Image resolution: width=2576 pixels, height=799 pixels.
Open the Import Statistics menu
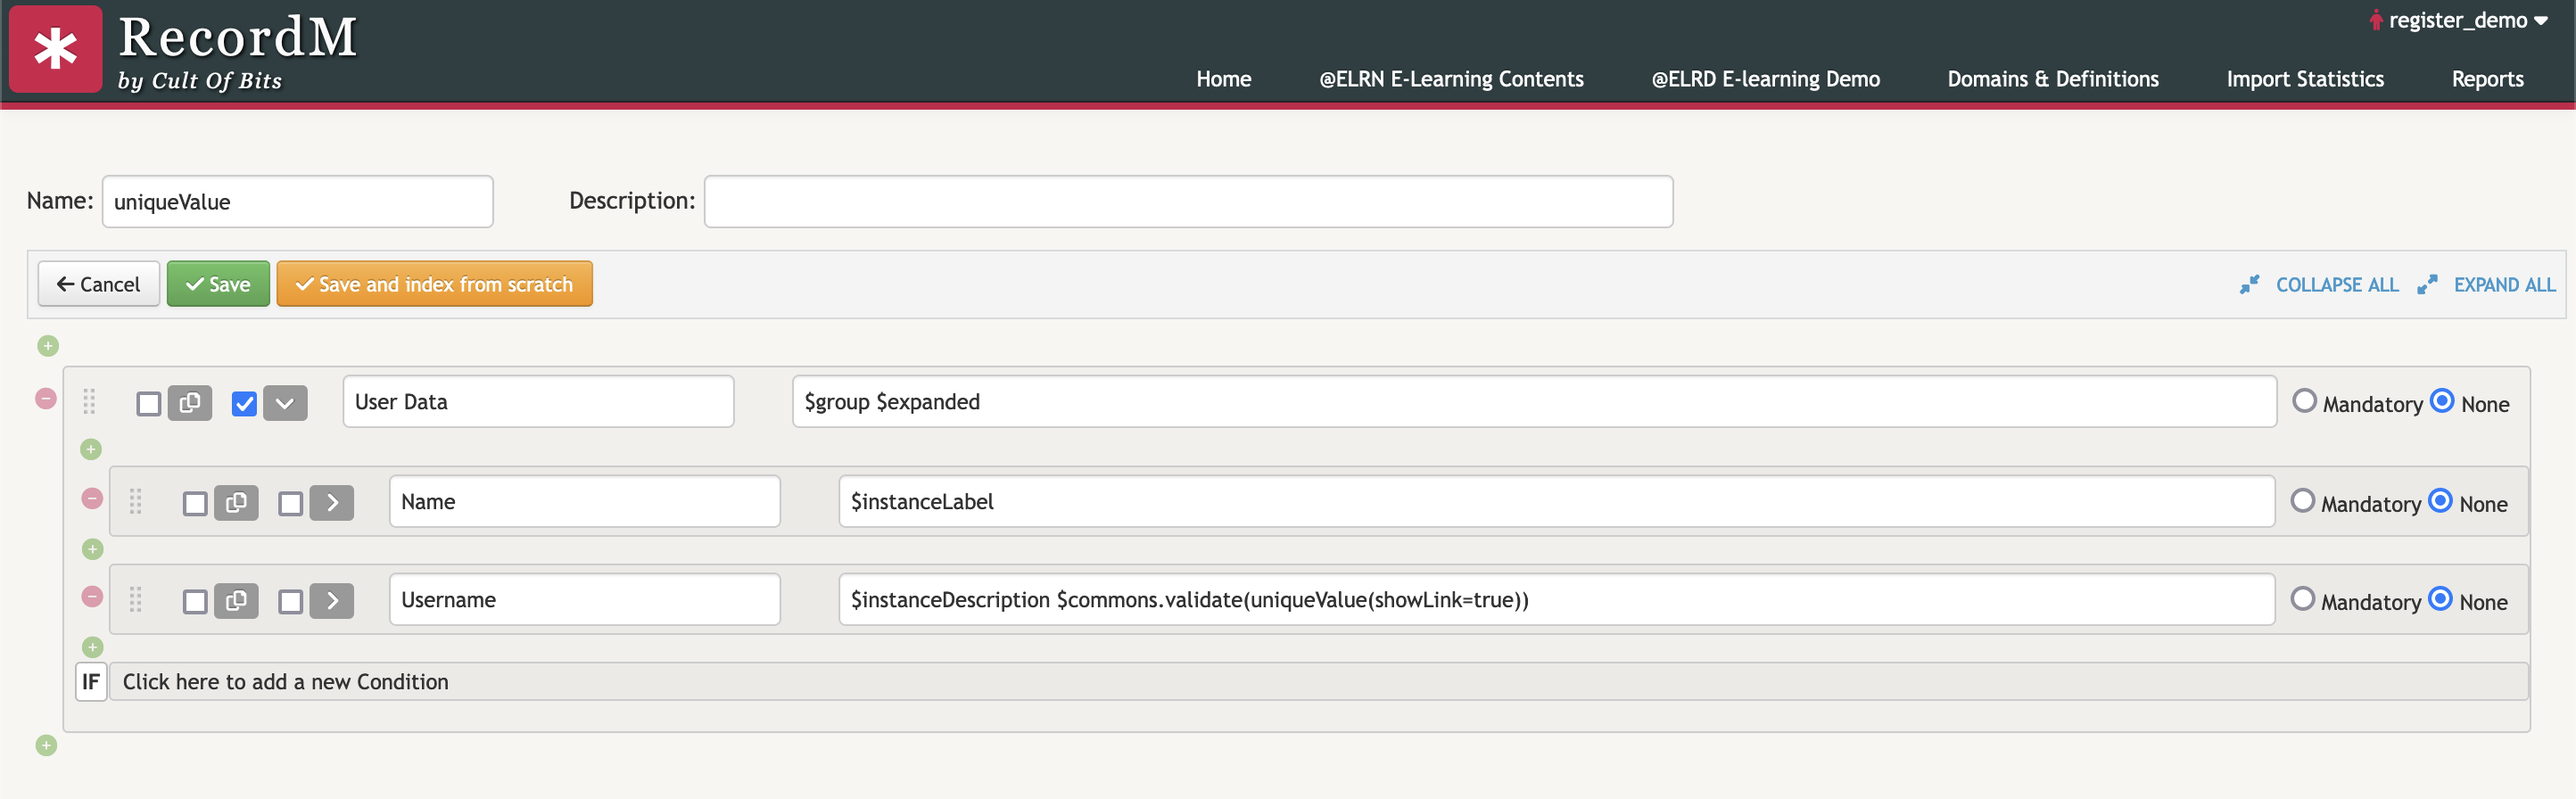tap(2305, 79)
